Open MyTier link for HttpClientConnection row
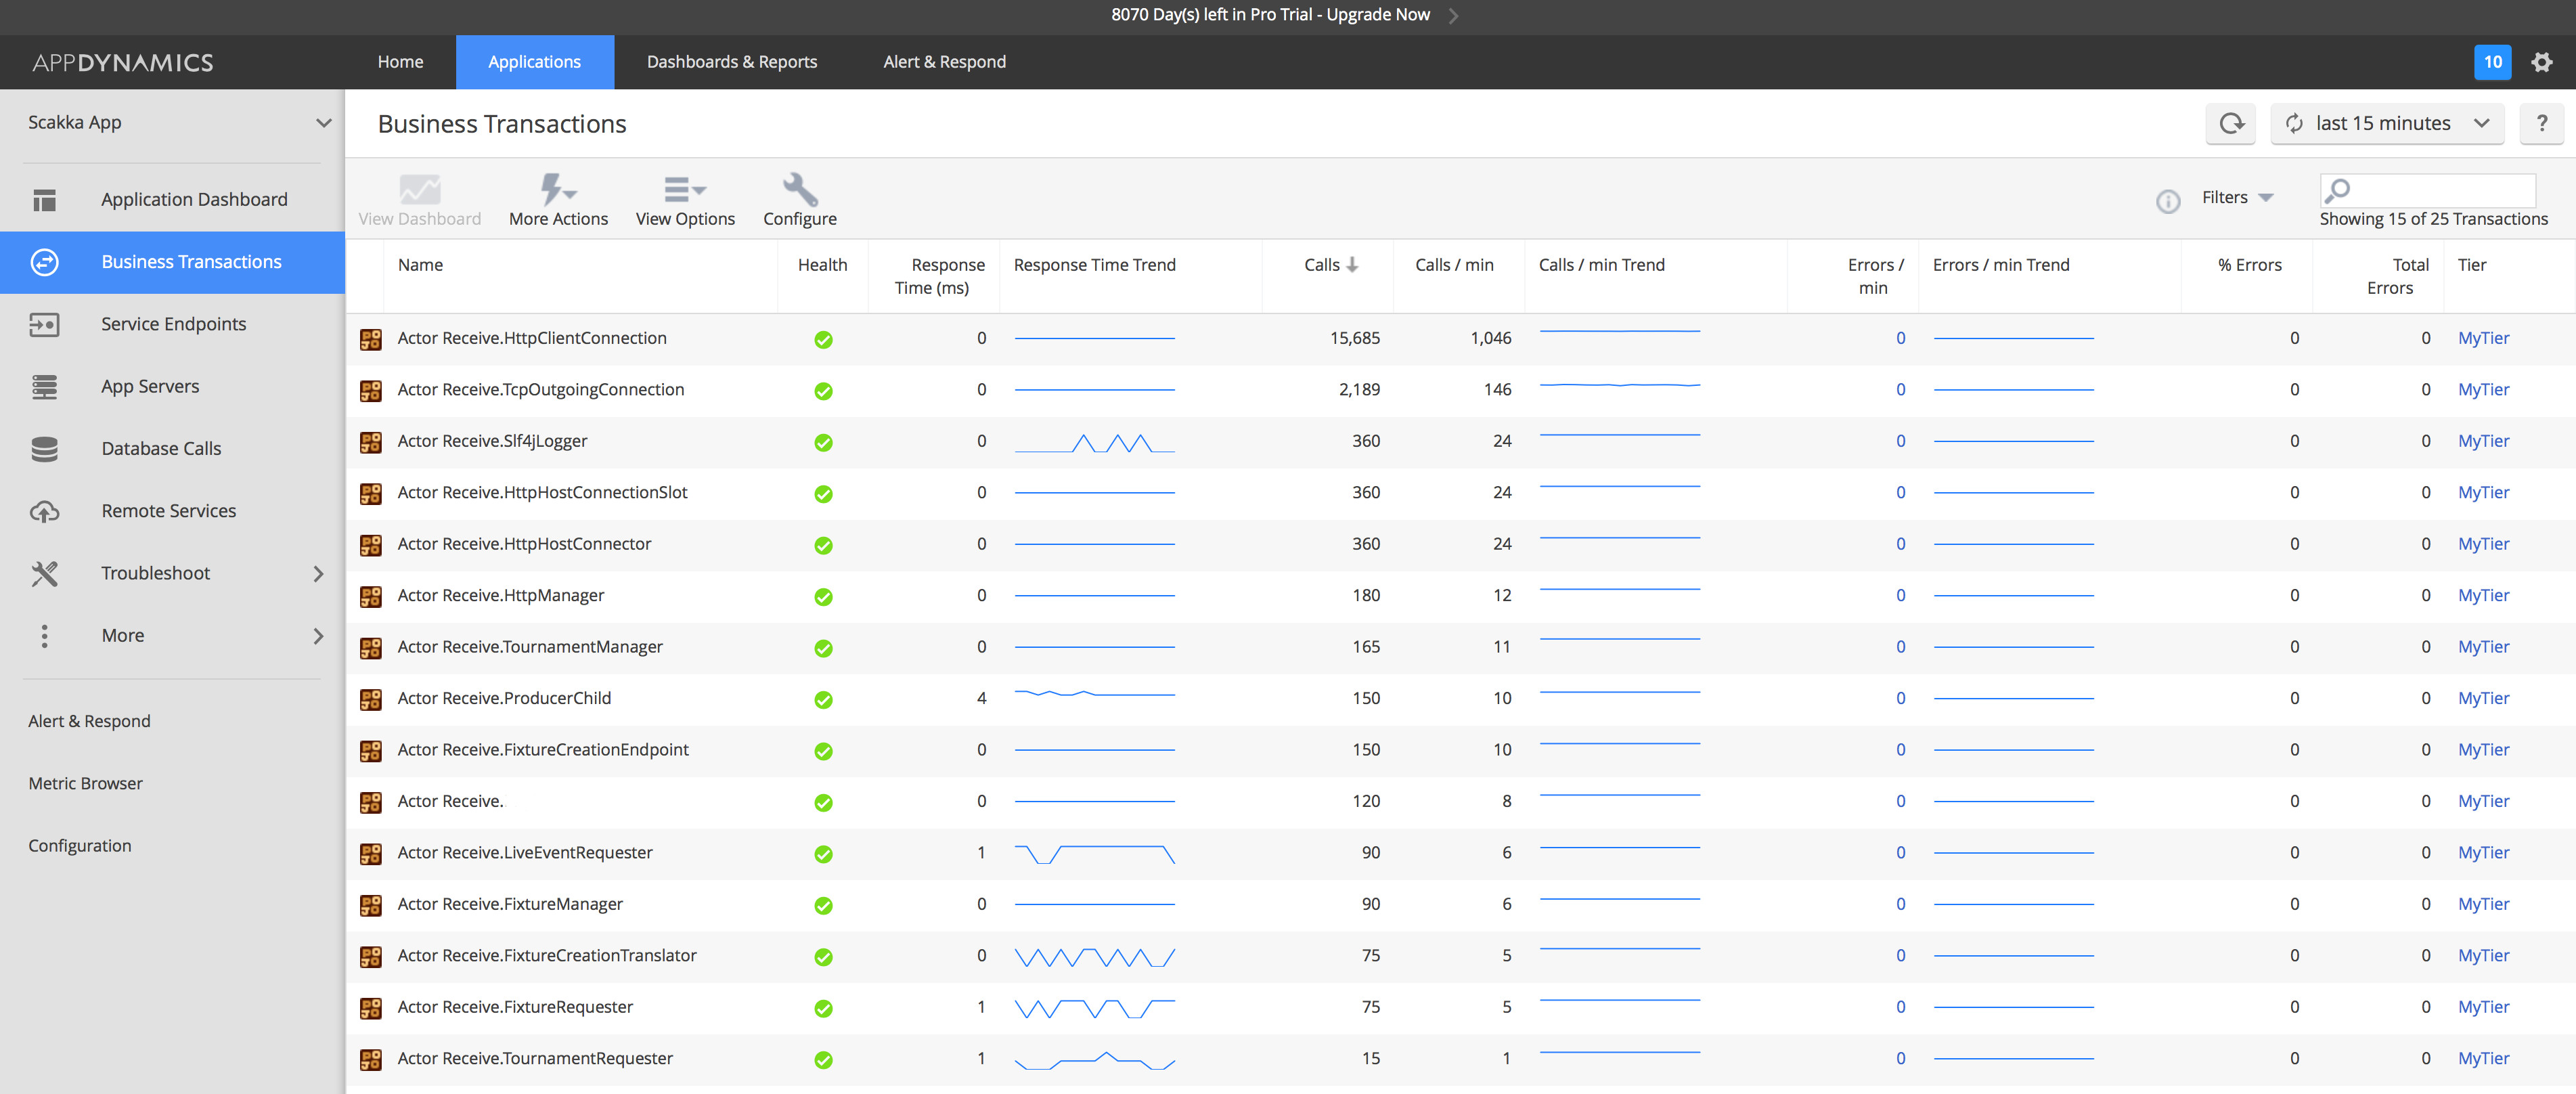The height and width of the screenshot is (1094, 2576). 2483,338
